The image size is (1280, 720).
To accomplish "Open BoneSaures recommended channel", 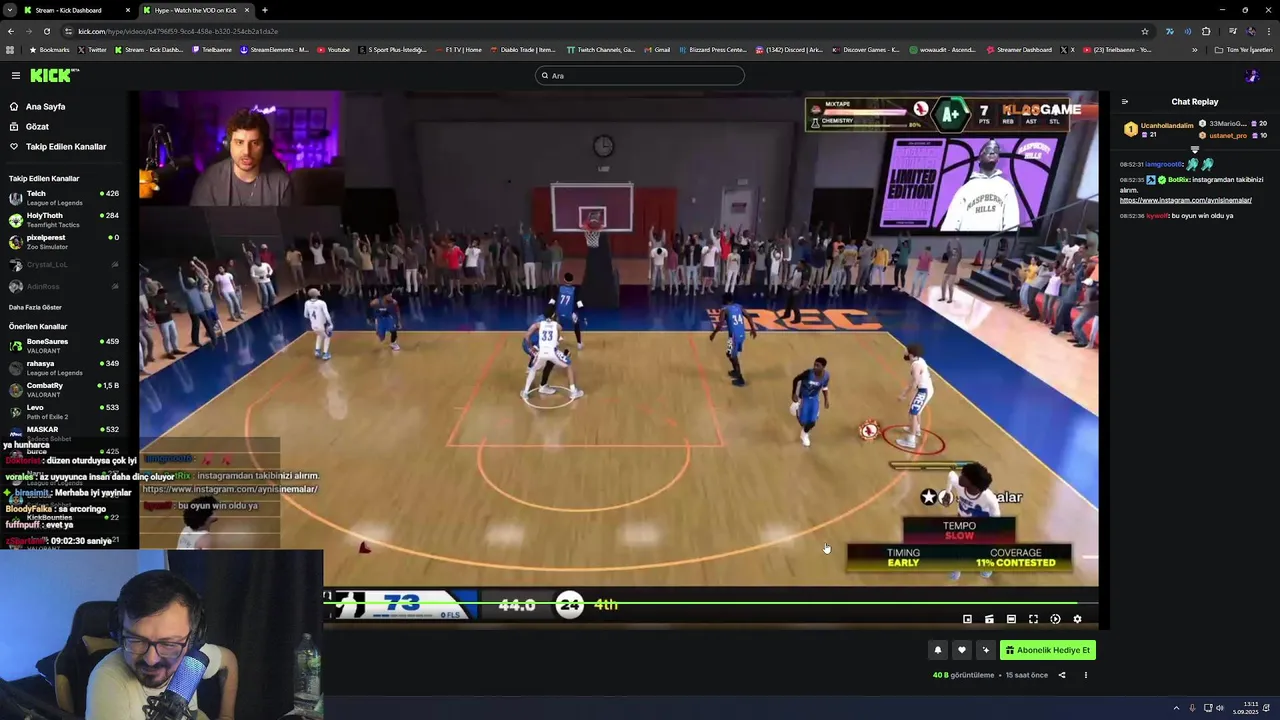I will [x=64, y=346].
